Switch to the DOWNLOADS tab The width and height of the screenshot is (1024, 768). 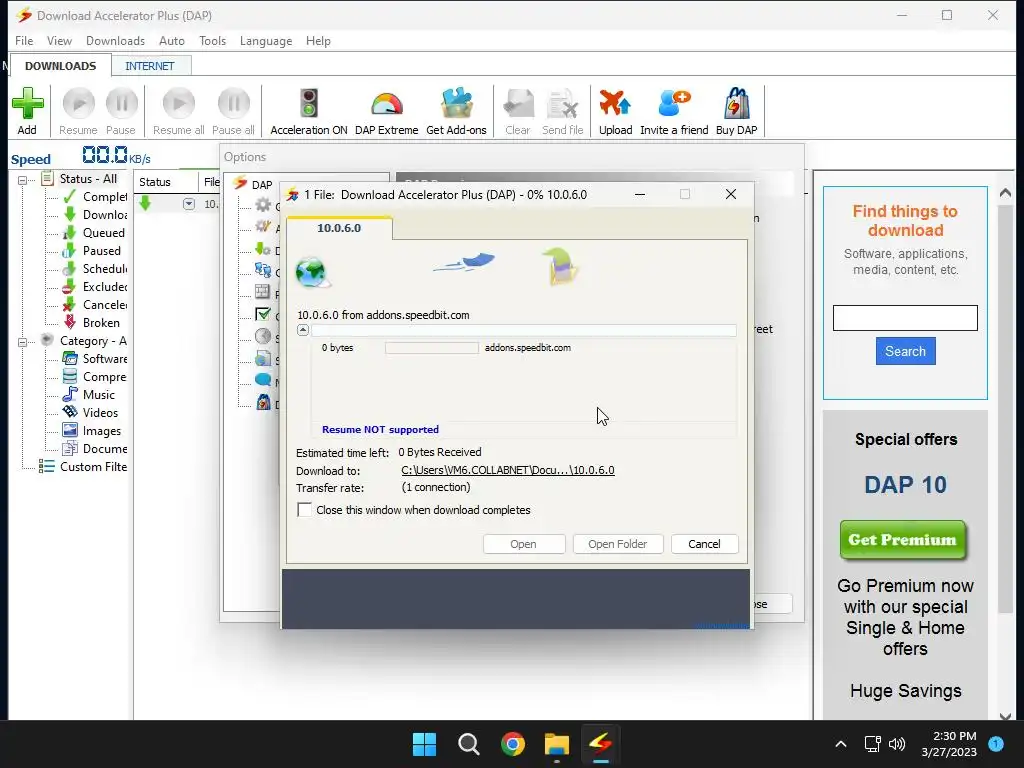pos(60,66)
